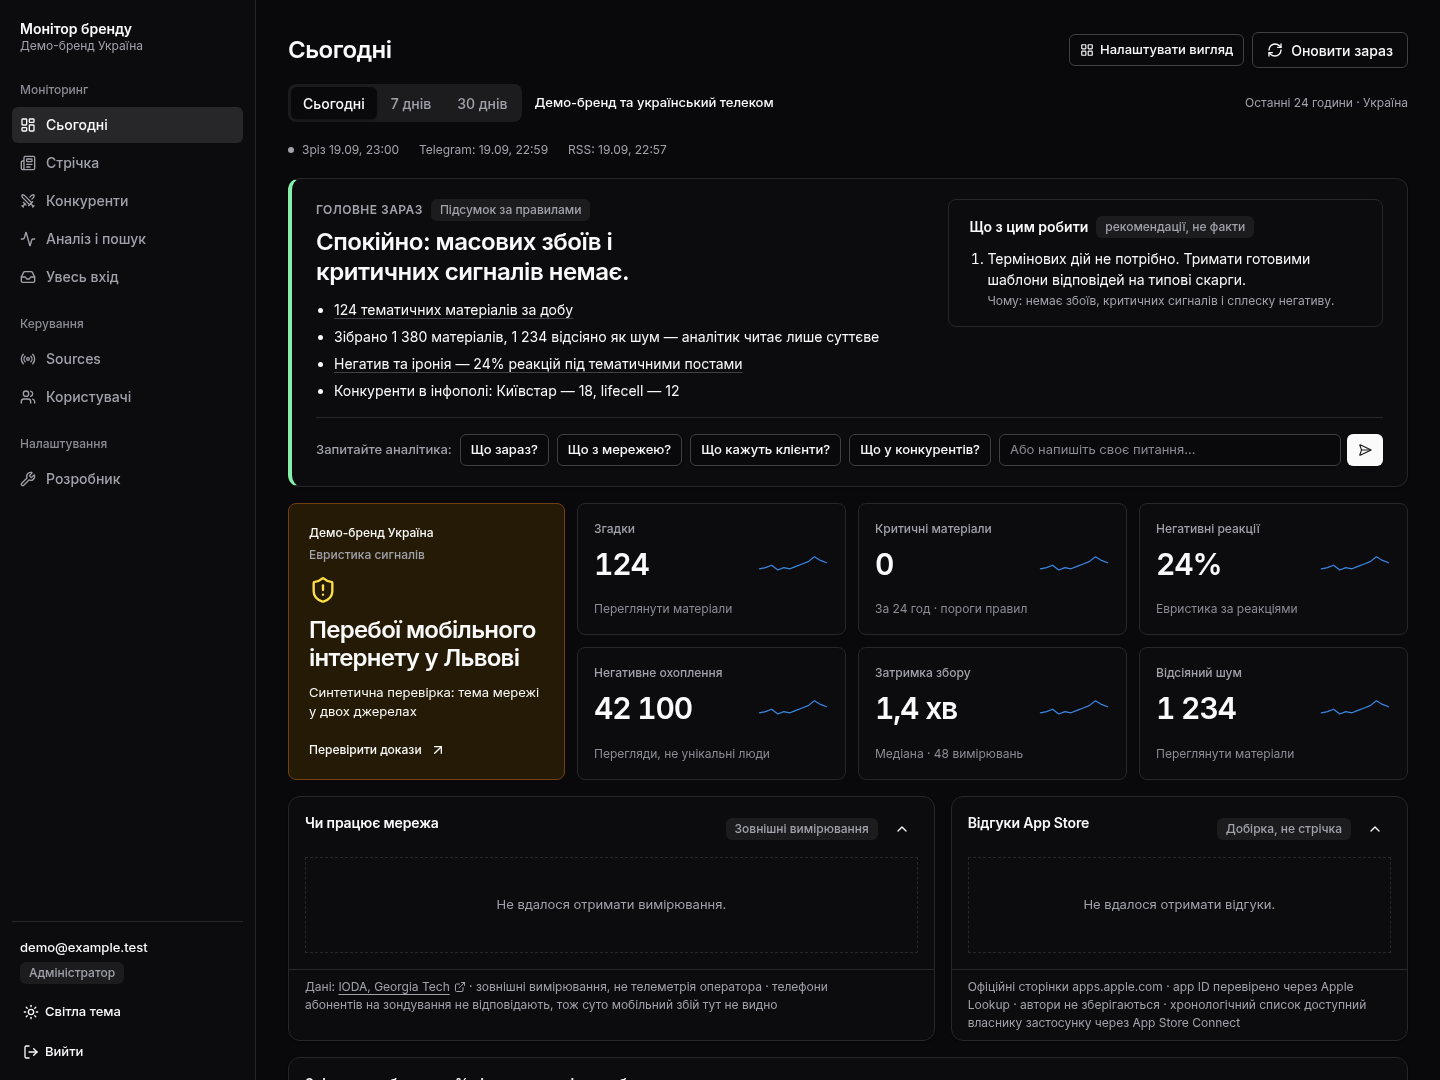
Task: Focus the Або напишіть своє питання field
Action: point(1169,450)
